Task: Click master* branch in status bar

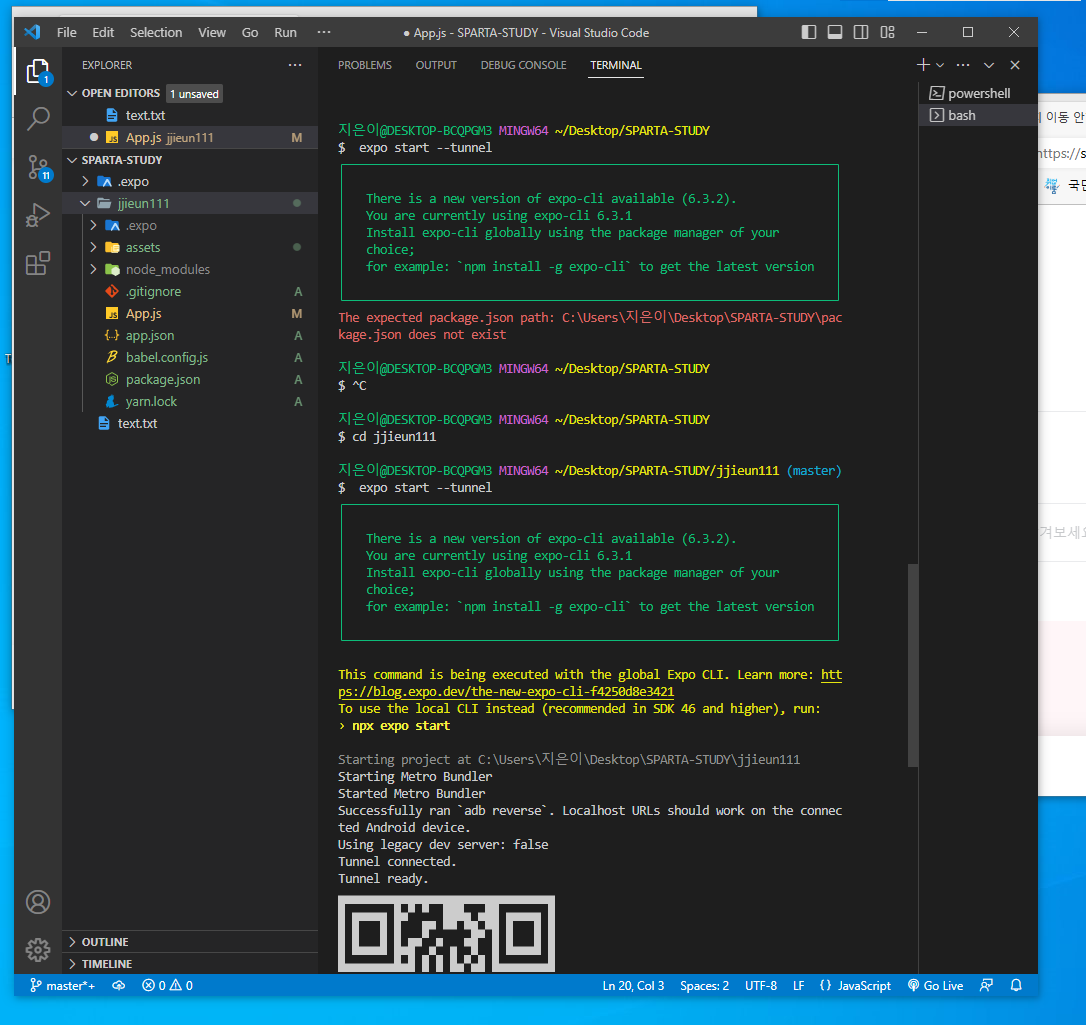Action: 62,986
